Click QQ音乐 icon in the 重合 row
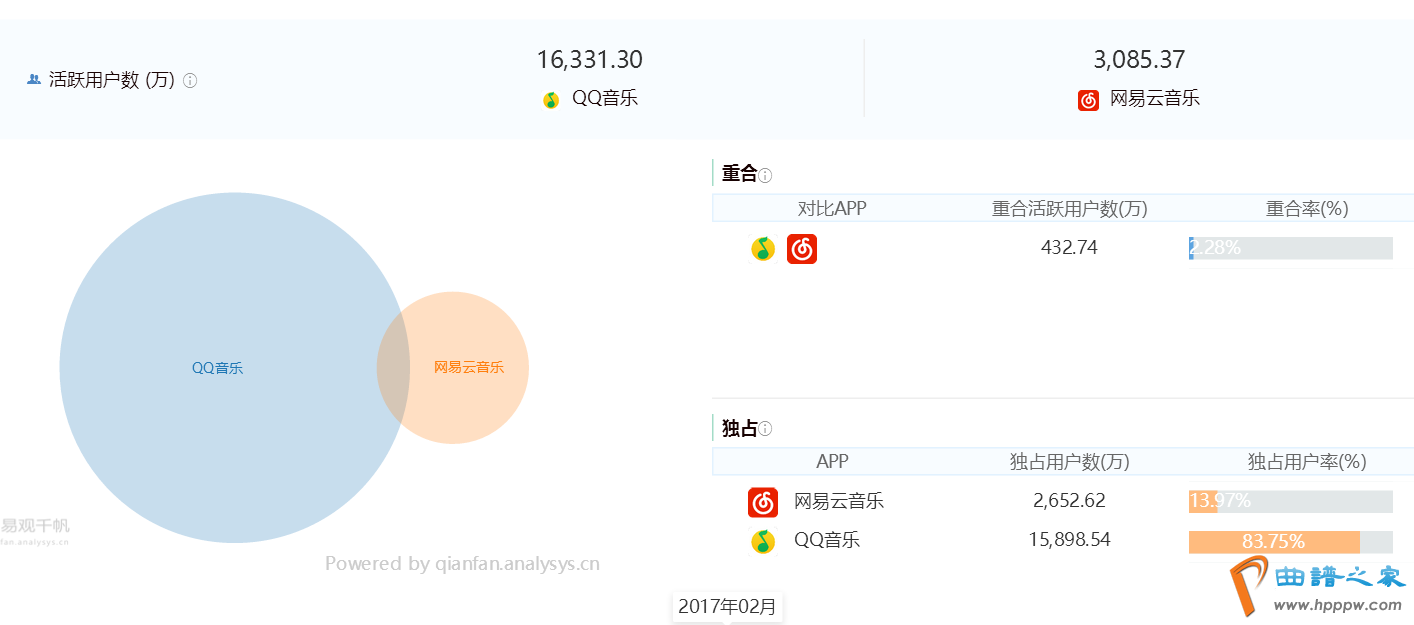Image resolution: width=1414 pixels, height=625 pixels. point(763,248)
